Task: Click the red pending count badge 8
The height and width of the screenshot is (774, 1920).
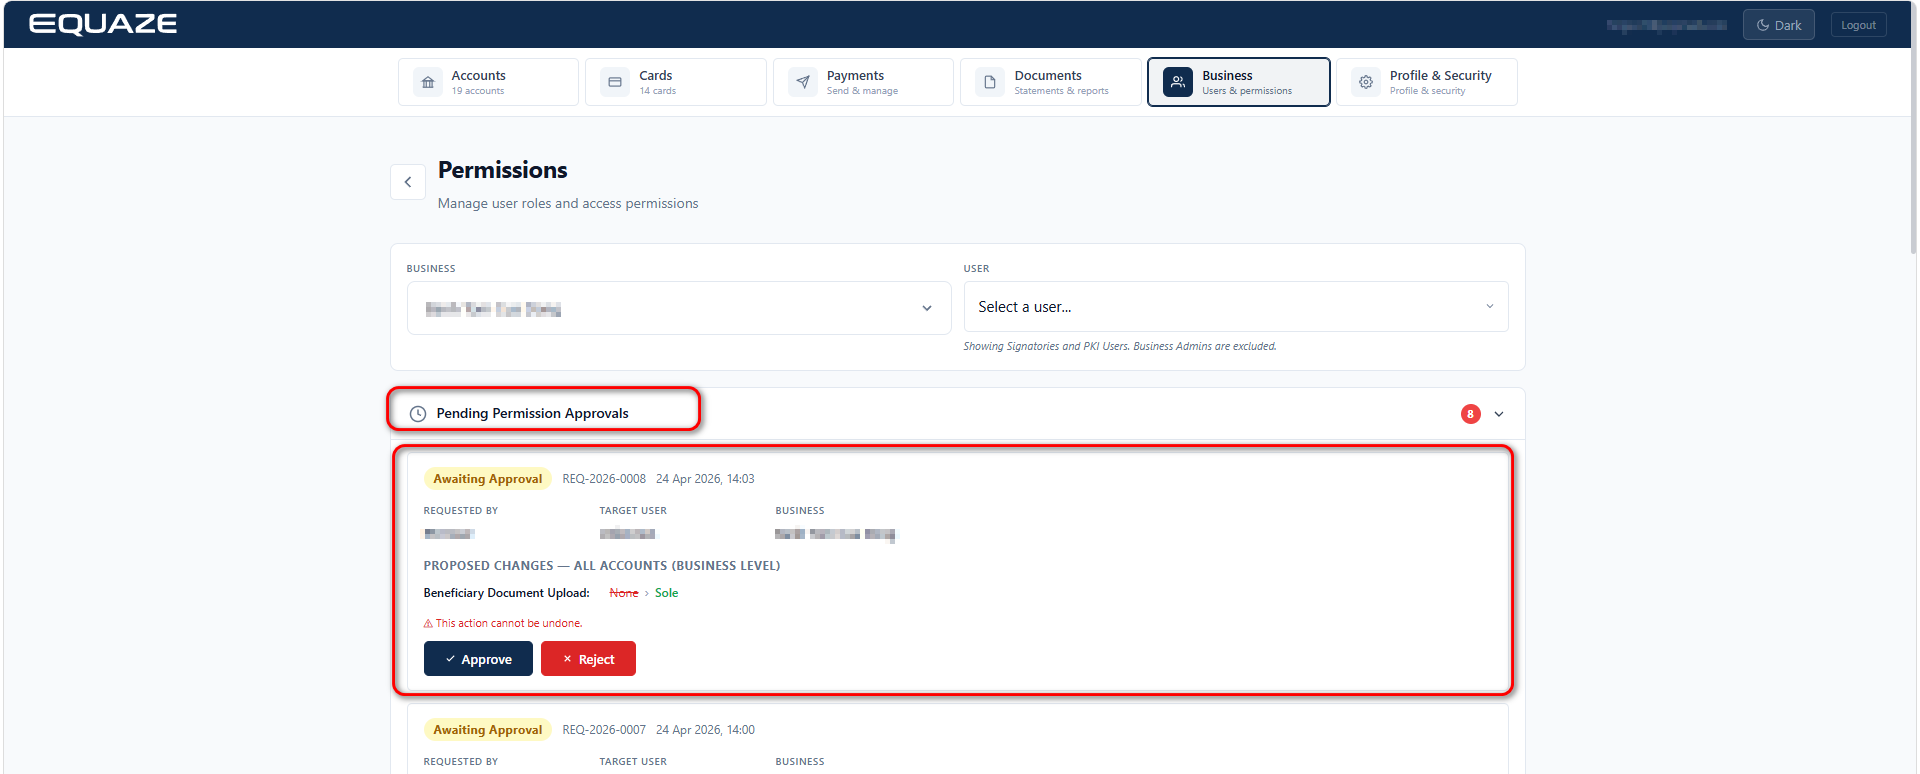Action: [1470, 414]
